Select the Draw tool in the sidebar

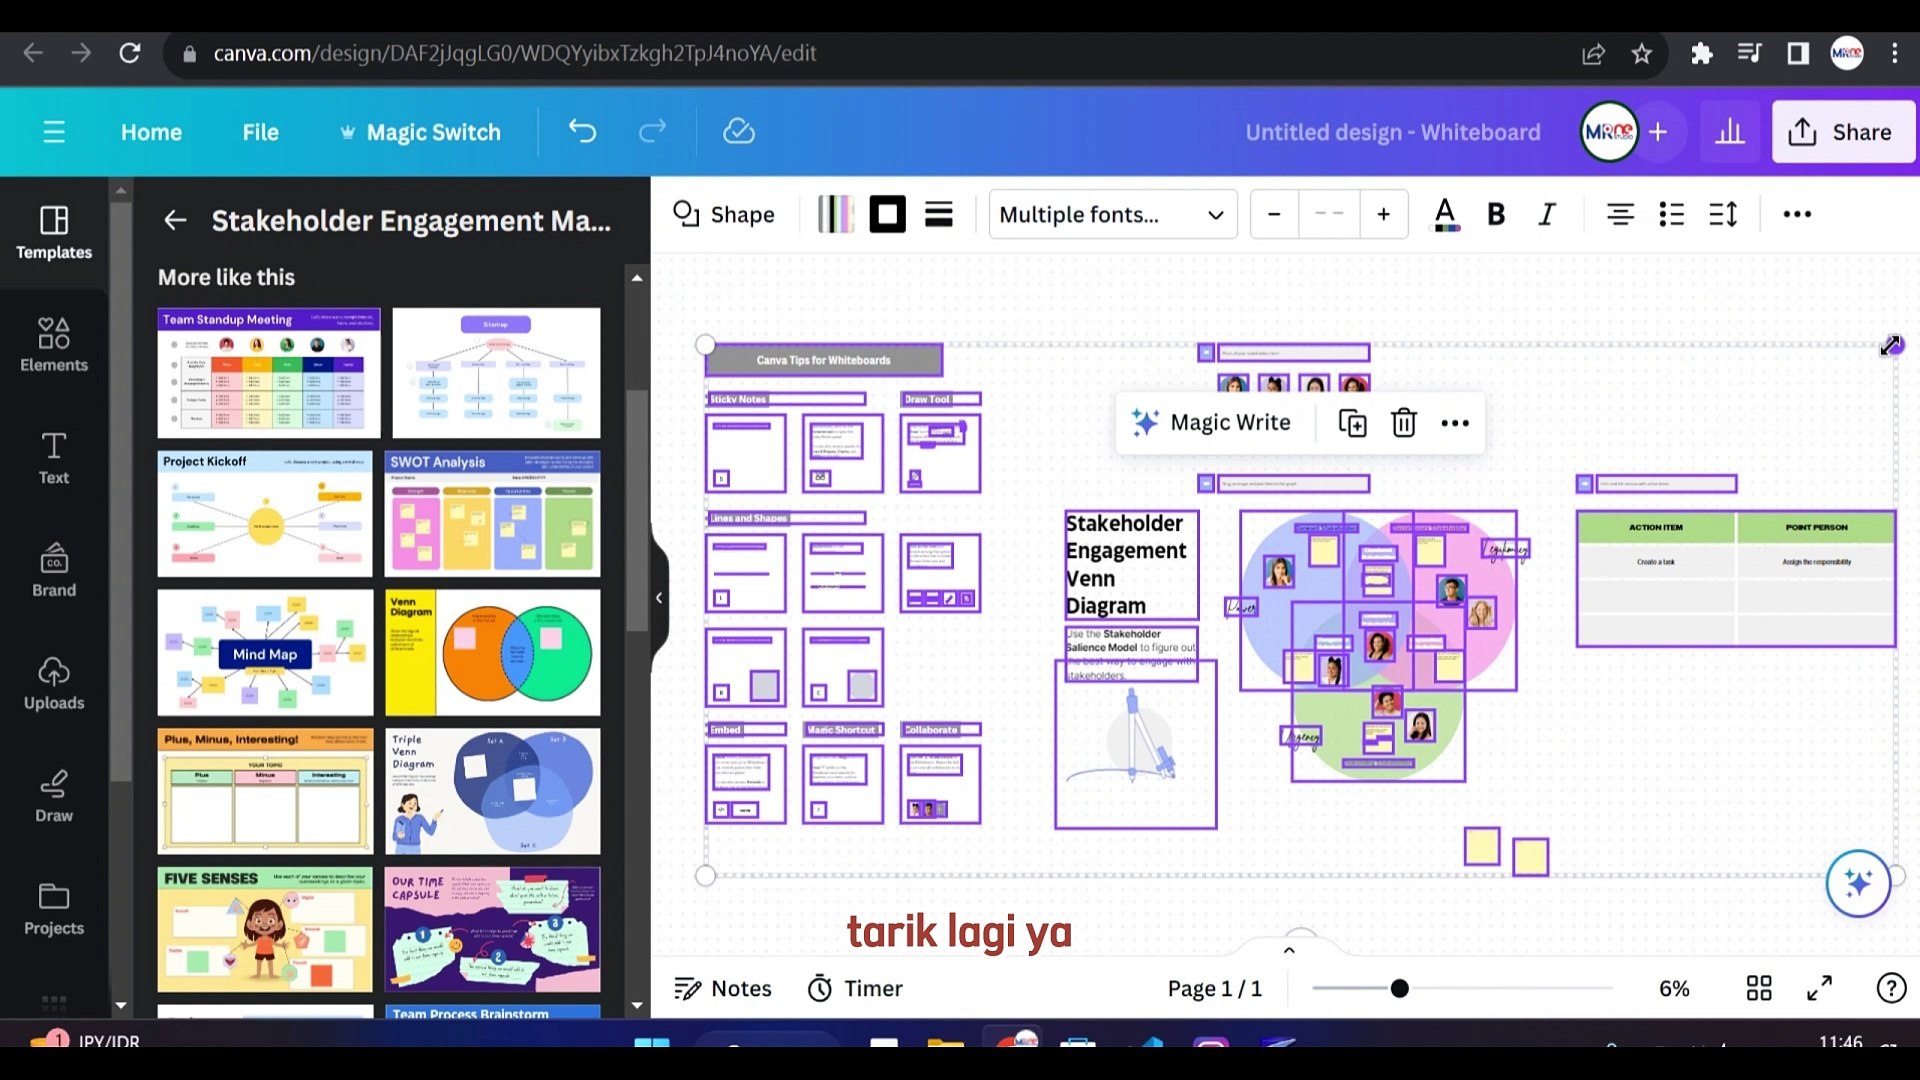click(53, 795)
